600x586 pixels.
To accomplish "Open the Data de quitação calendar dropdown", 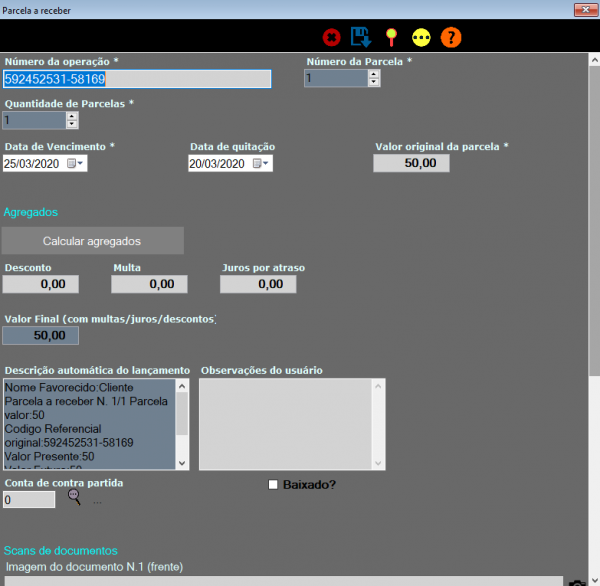I will 262,164.
